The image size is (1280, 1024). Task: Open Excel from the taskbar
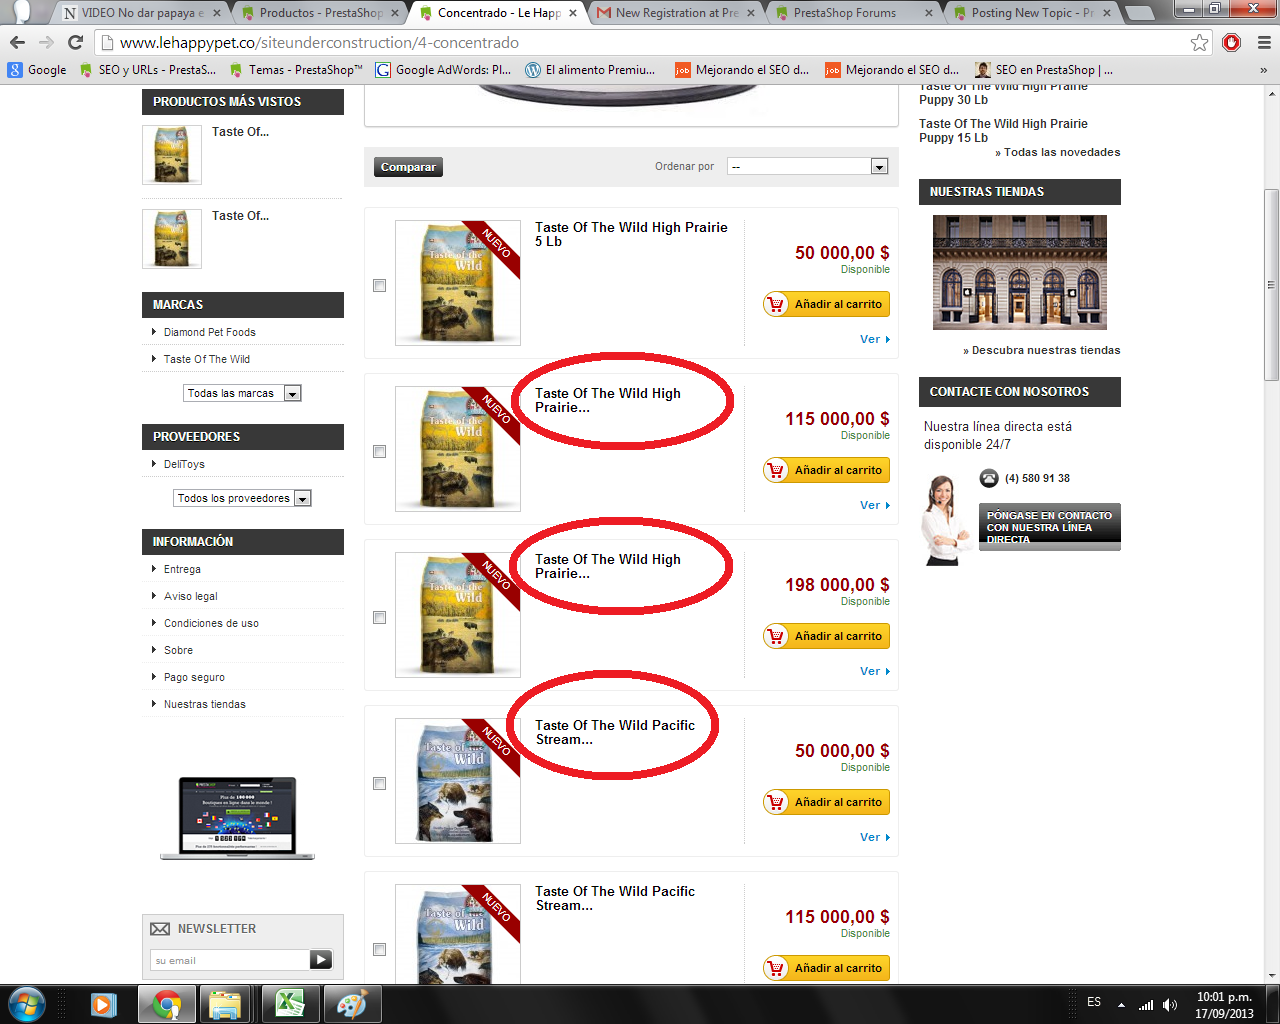click(290, 1004)
